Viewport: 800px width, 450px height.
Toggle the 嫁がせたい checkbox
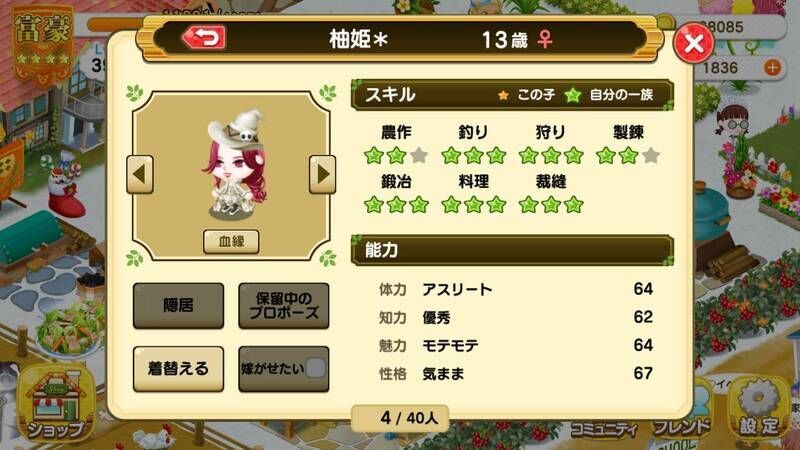[x=315, y=368]
